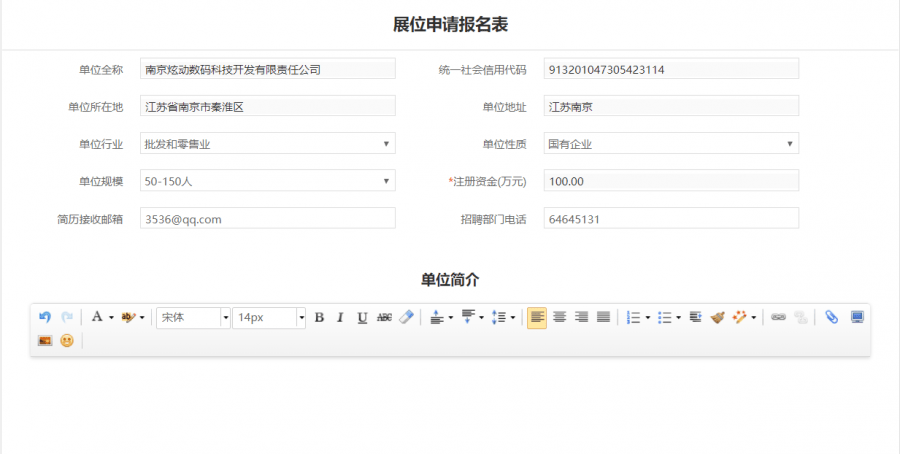
Task: Insert a hyperlink with the chain icon
Action: [778, 317]
